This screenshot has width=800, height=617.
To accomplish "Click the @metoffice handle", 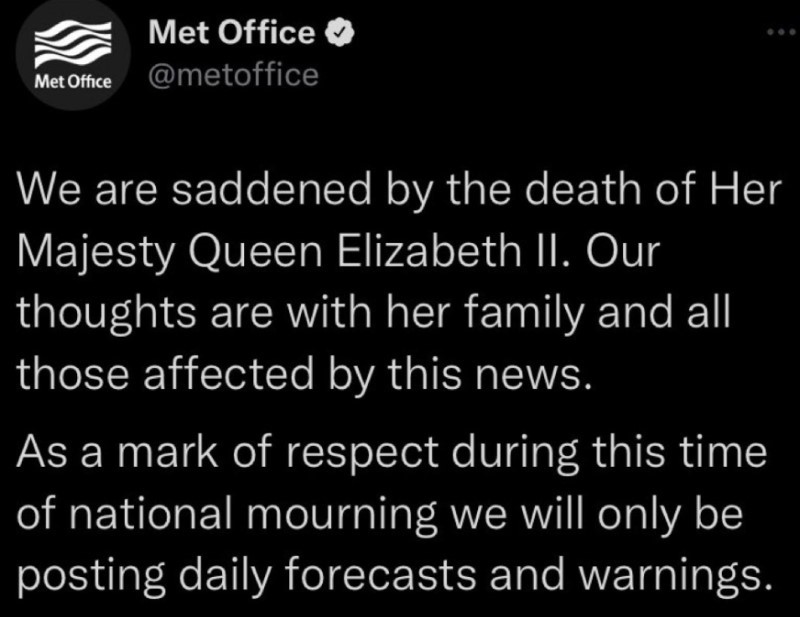I will pyautogui.click(x=232, y=74).
